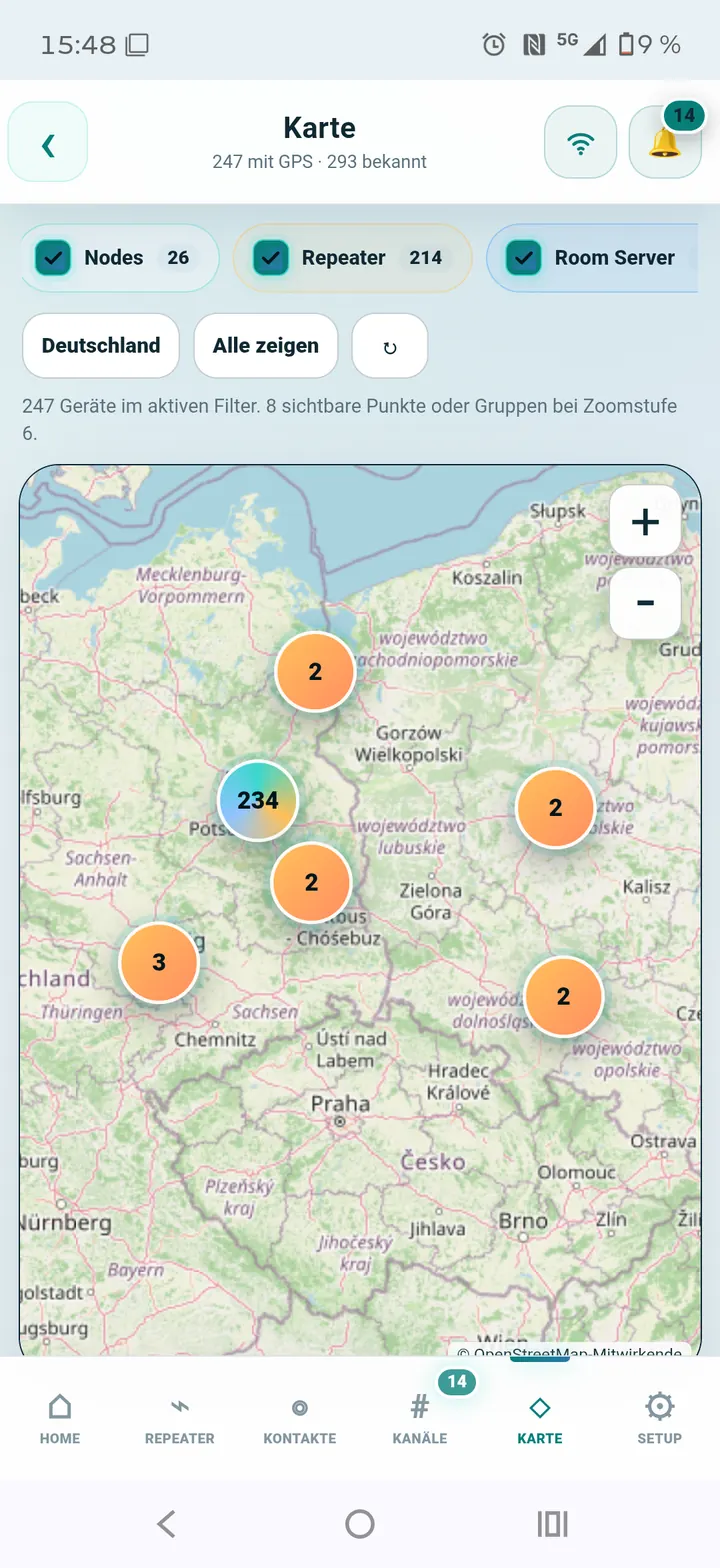Switch to the Home tab
The height and width of the screenshot is (1568, 720).
[60, 1419]
